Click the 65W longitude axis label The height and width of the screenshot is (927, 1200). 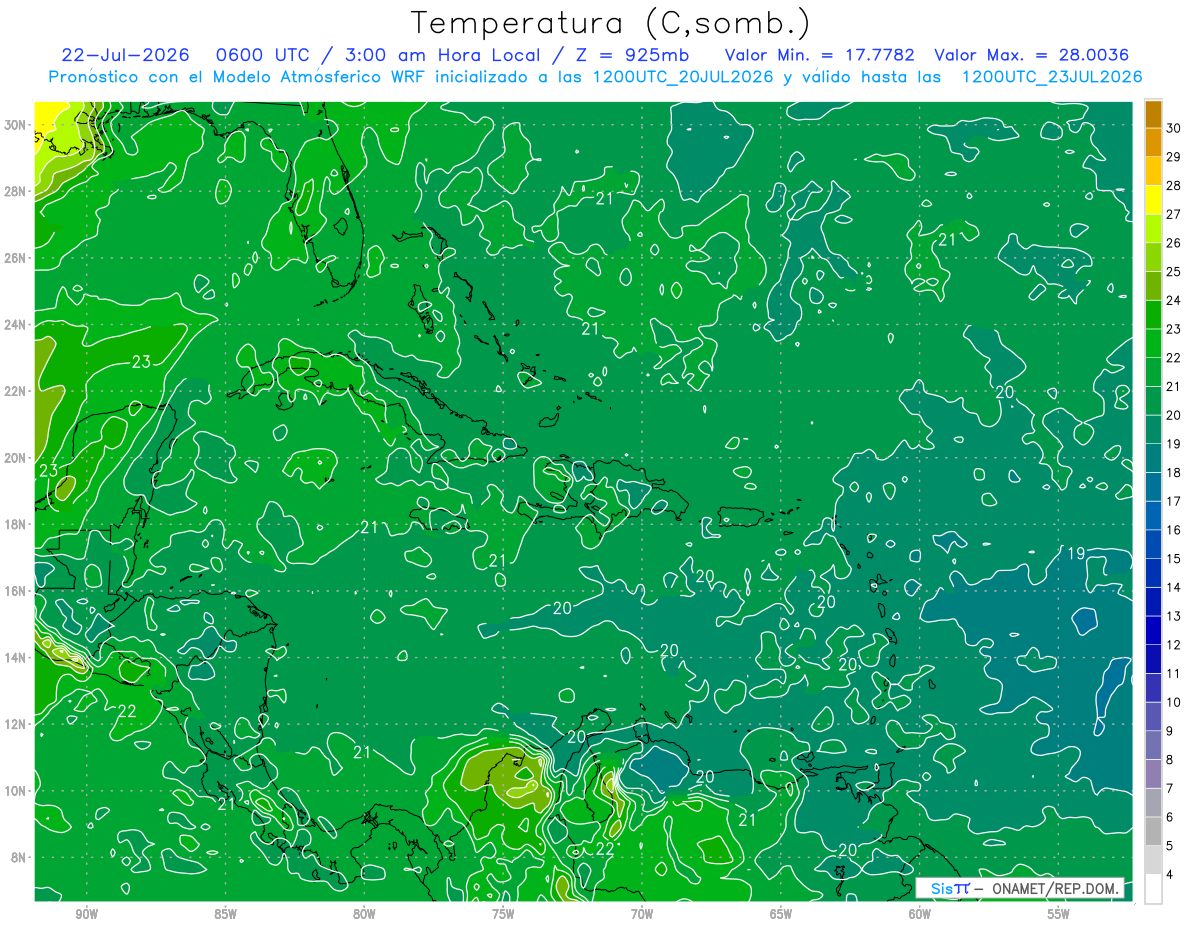coord(781,914)
